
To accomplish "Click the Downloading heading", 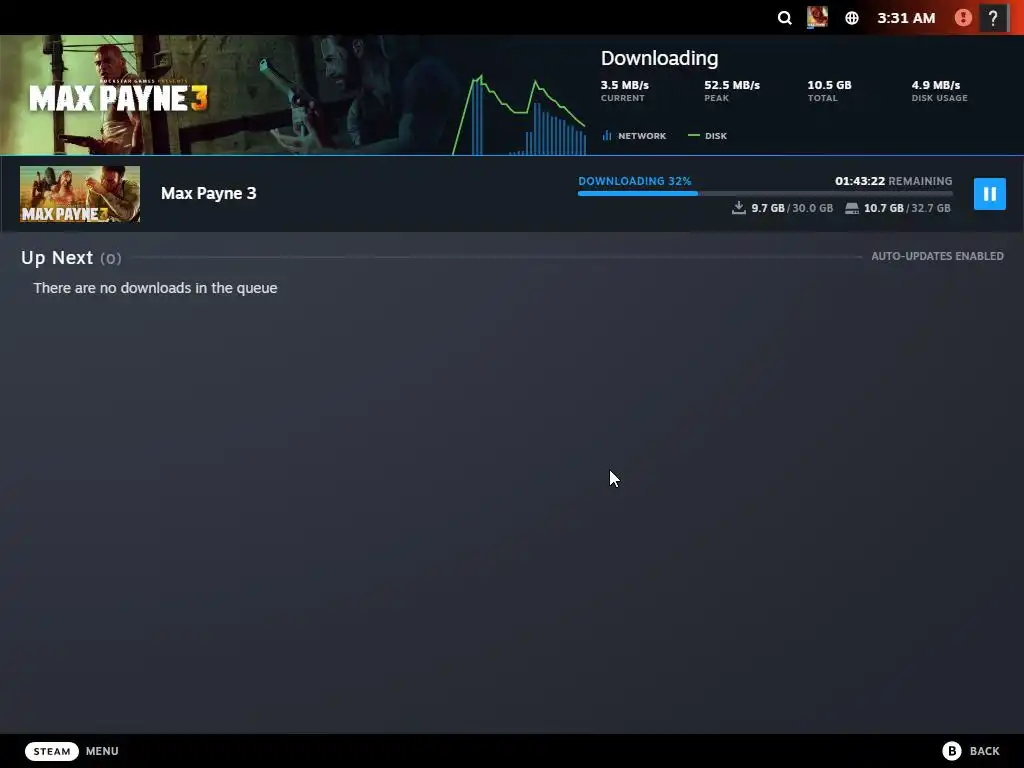I will pos(659,58).
